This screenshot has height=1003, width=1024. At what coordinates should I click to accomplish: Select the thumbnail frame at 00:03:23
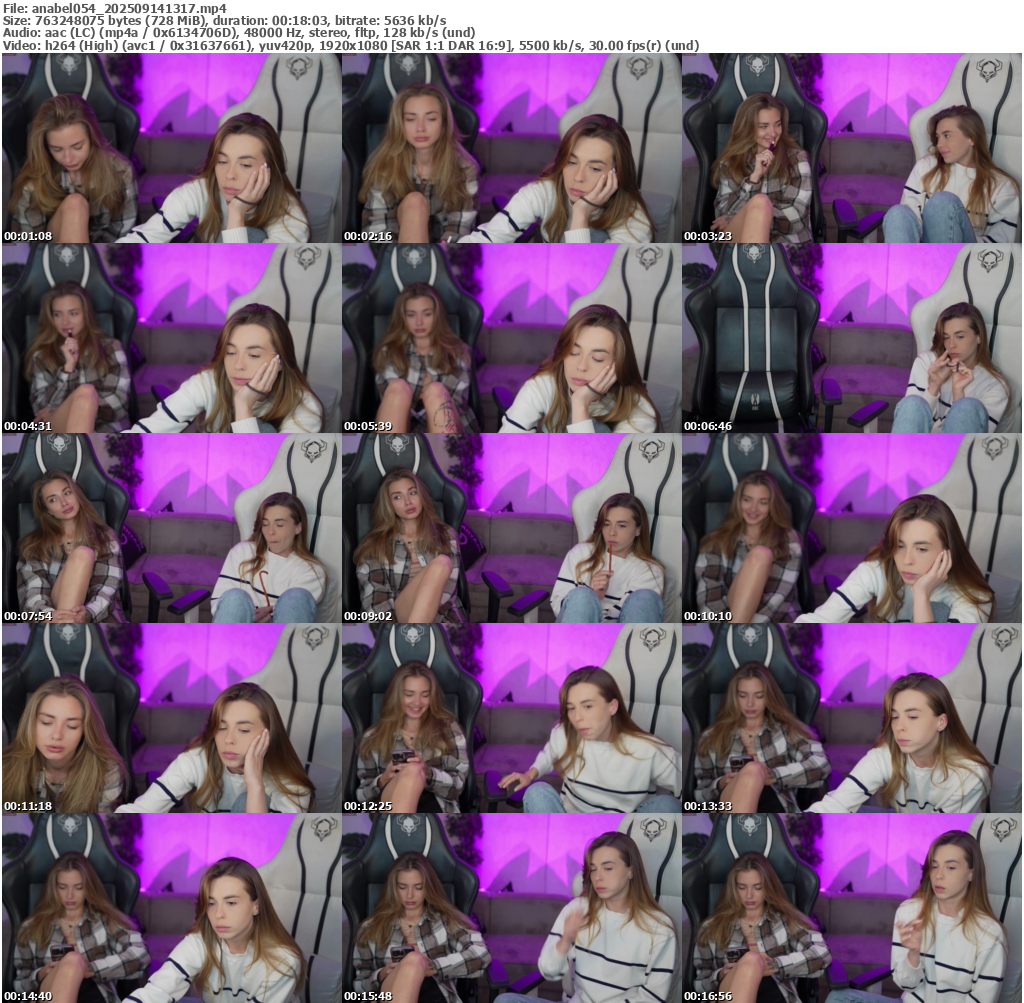tap(852, 148)
